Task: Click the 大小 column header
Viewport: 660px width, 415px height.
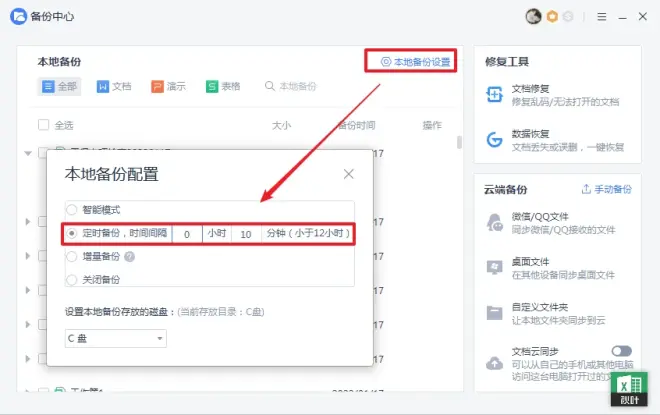Action: click(x=281, y=125)
